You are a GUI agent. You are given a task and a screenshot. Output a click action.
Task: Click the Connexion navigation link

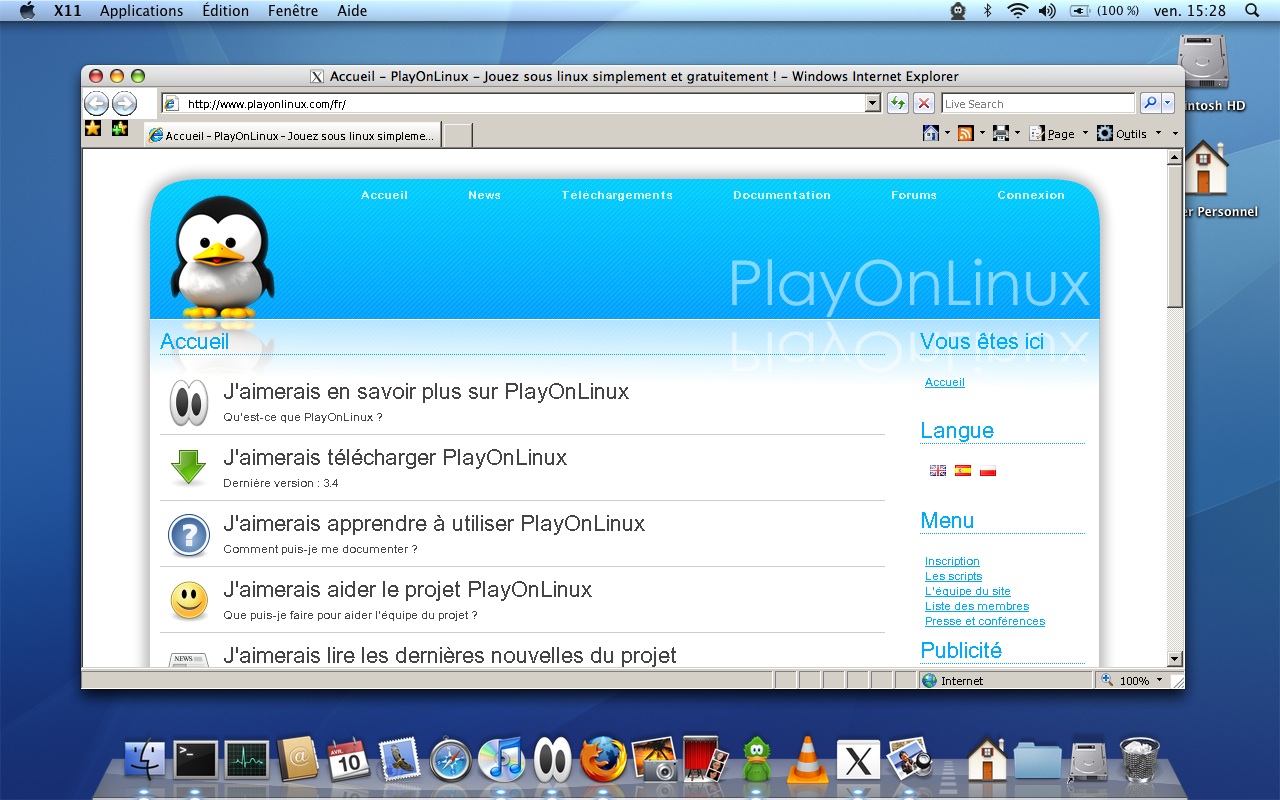coord(1031,195)
